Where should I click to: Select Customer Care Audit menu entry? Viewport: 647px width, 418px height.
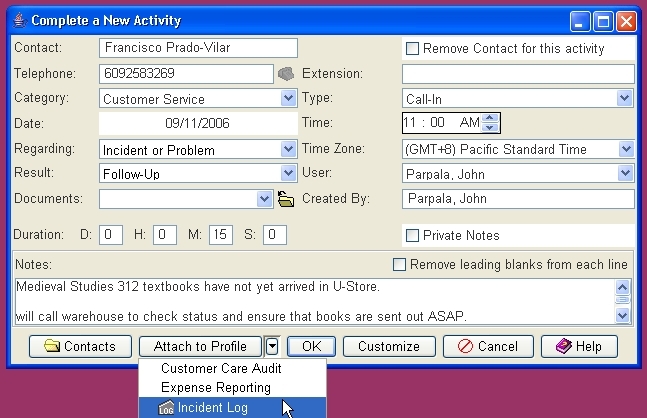[233, 368]
